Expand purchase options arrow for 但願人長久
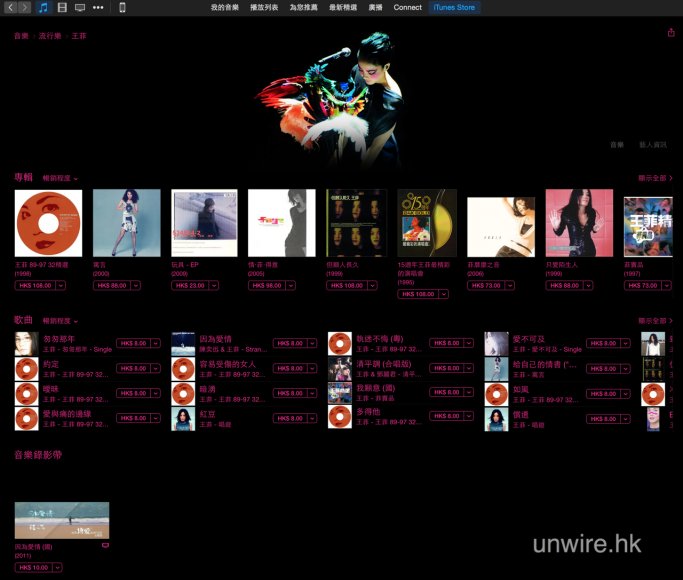 pyautogui.click(x=372, y=286)
